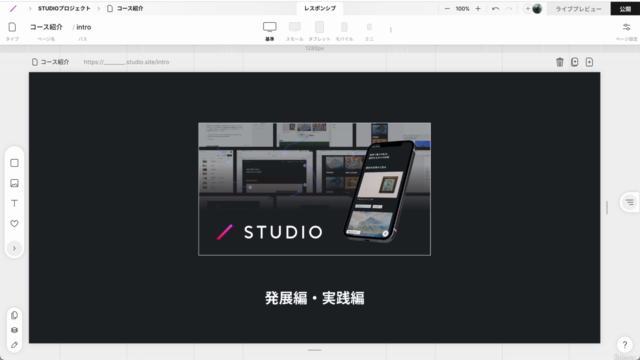This screenshot has height=360, width=640.
Task: Undo the last action
Action: [496, 9]
